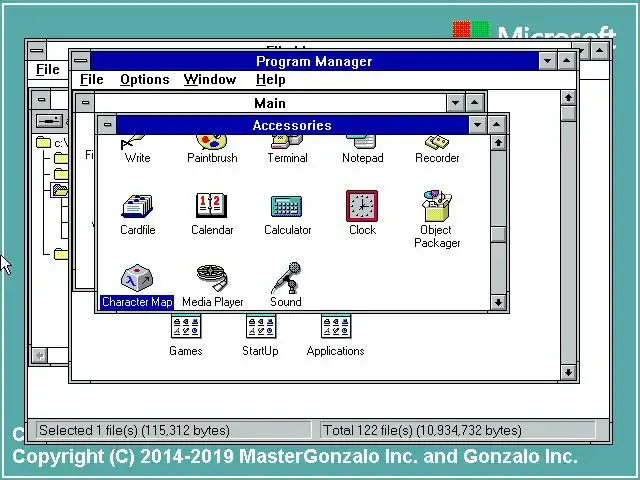Click the 'Total 122 file(s)' status text
Screen dimensions: 640x480
422,430
